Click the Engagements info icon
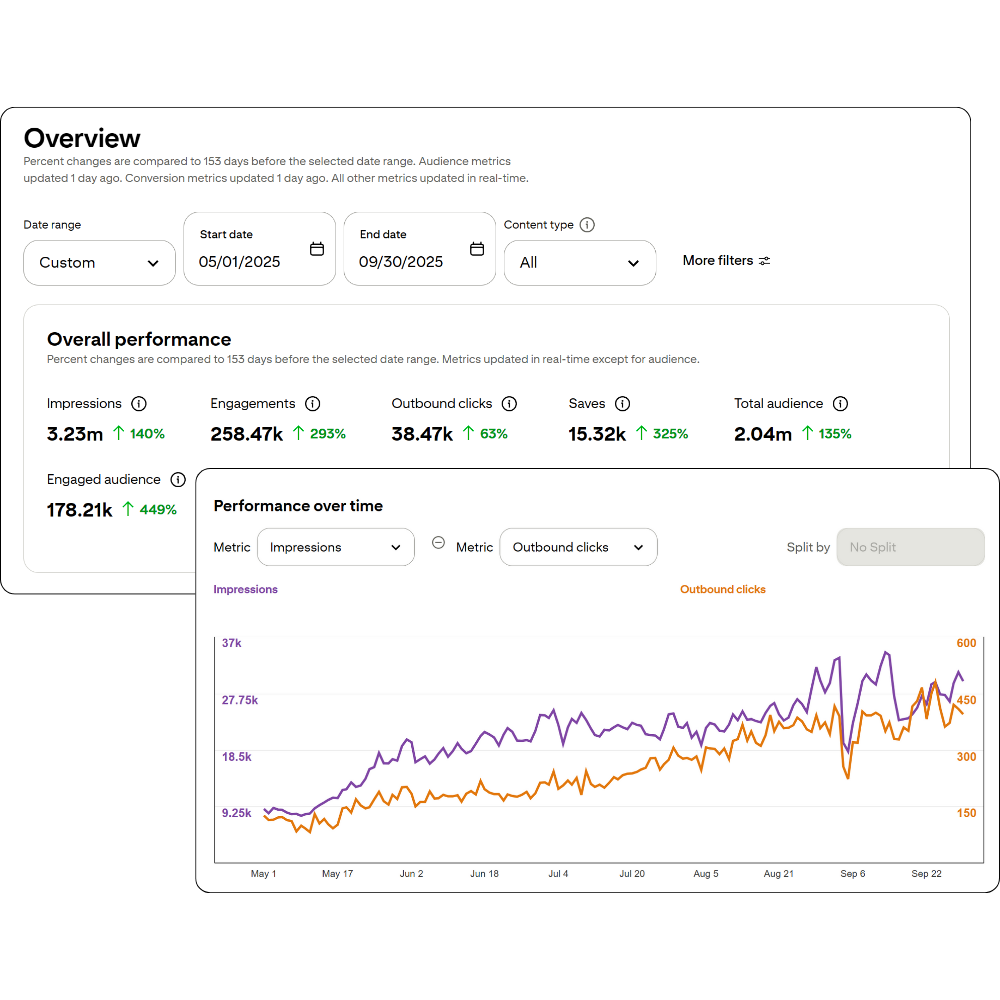Screen dimensions: 1000x1000 312,403
